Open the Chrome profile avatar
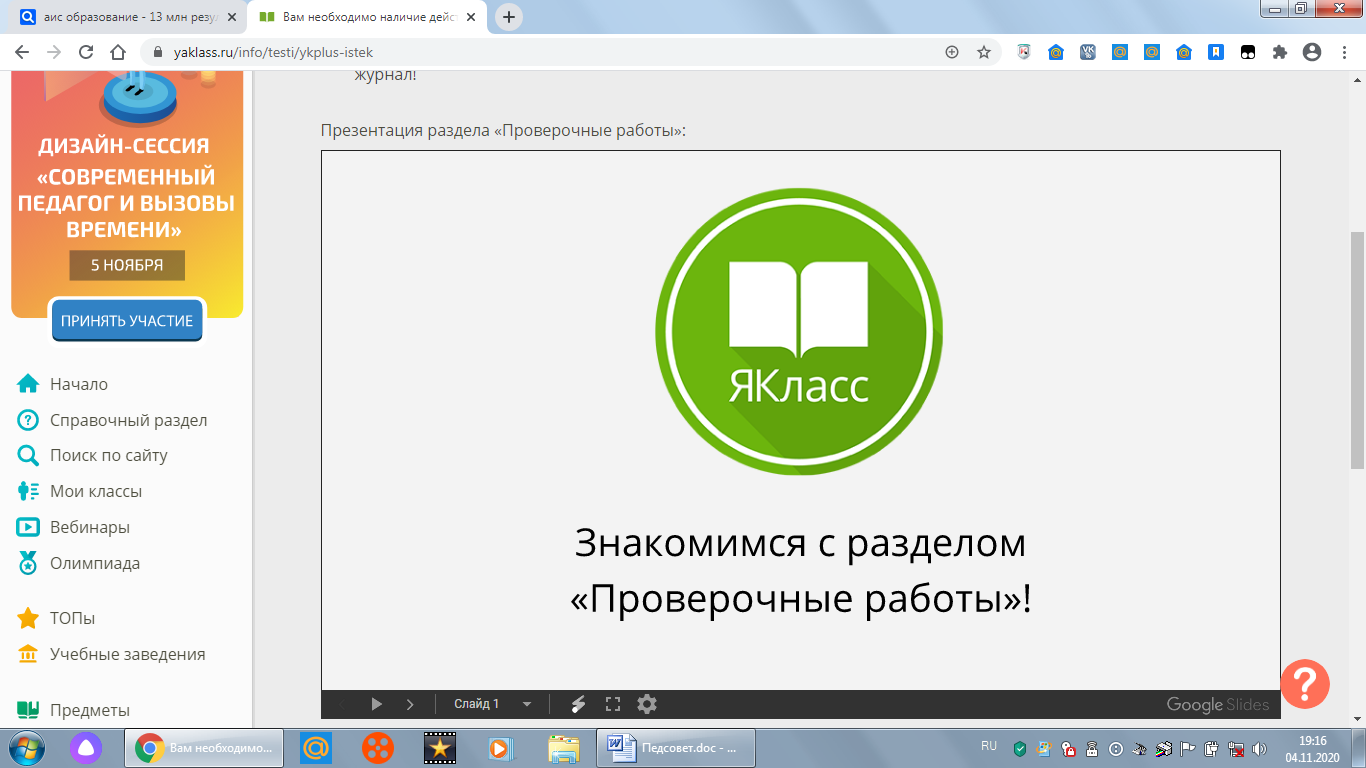The image size is (1366, 768). [x=1312, y=52]
